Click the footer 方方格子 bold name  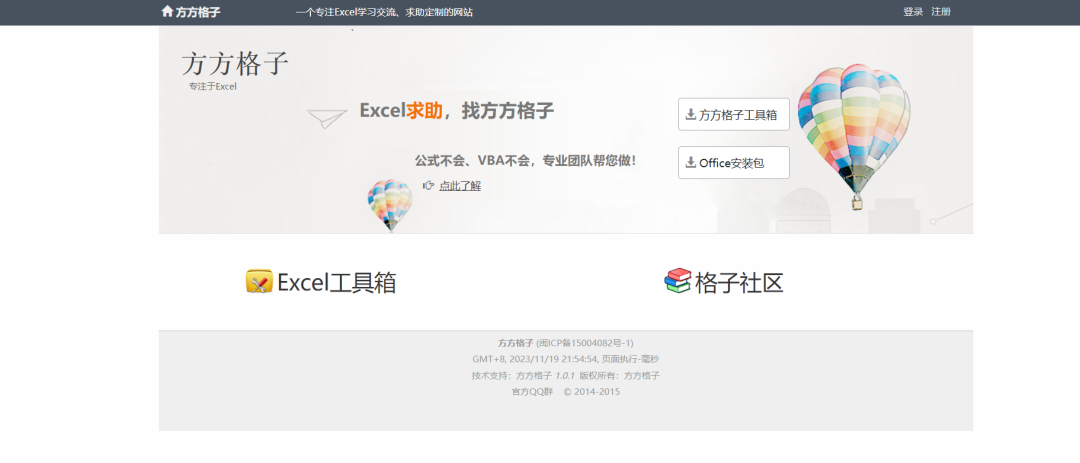point(516,342)
